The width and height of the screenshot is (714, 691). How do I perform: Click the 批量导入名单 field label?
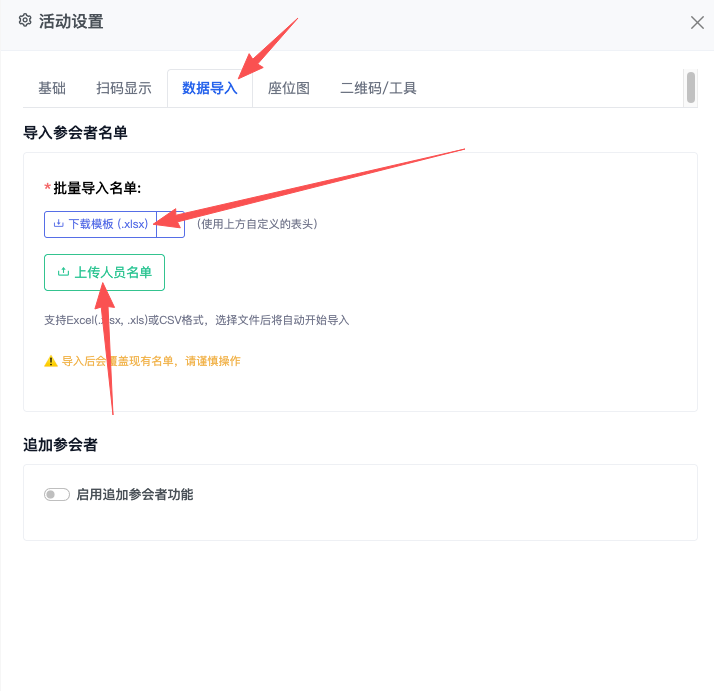(97, 188)
